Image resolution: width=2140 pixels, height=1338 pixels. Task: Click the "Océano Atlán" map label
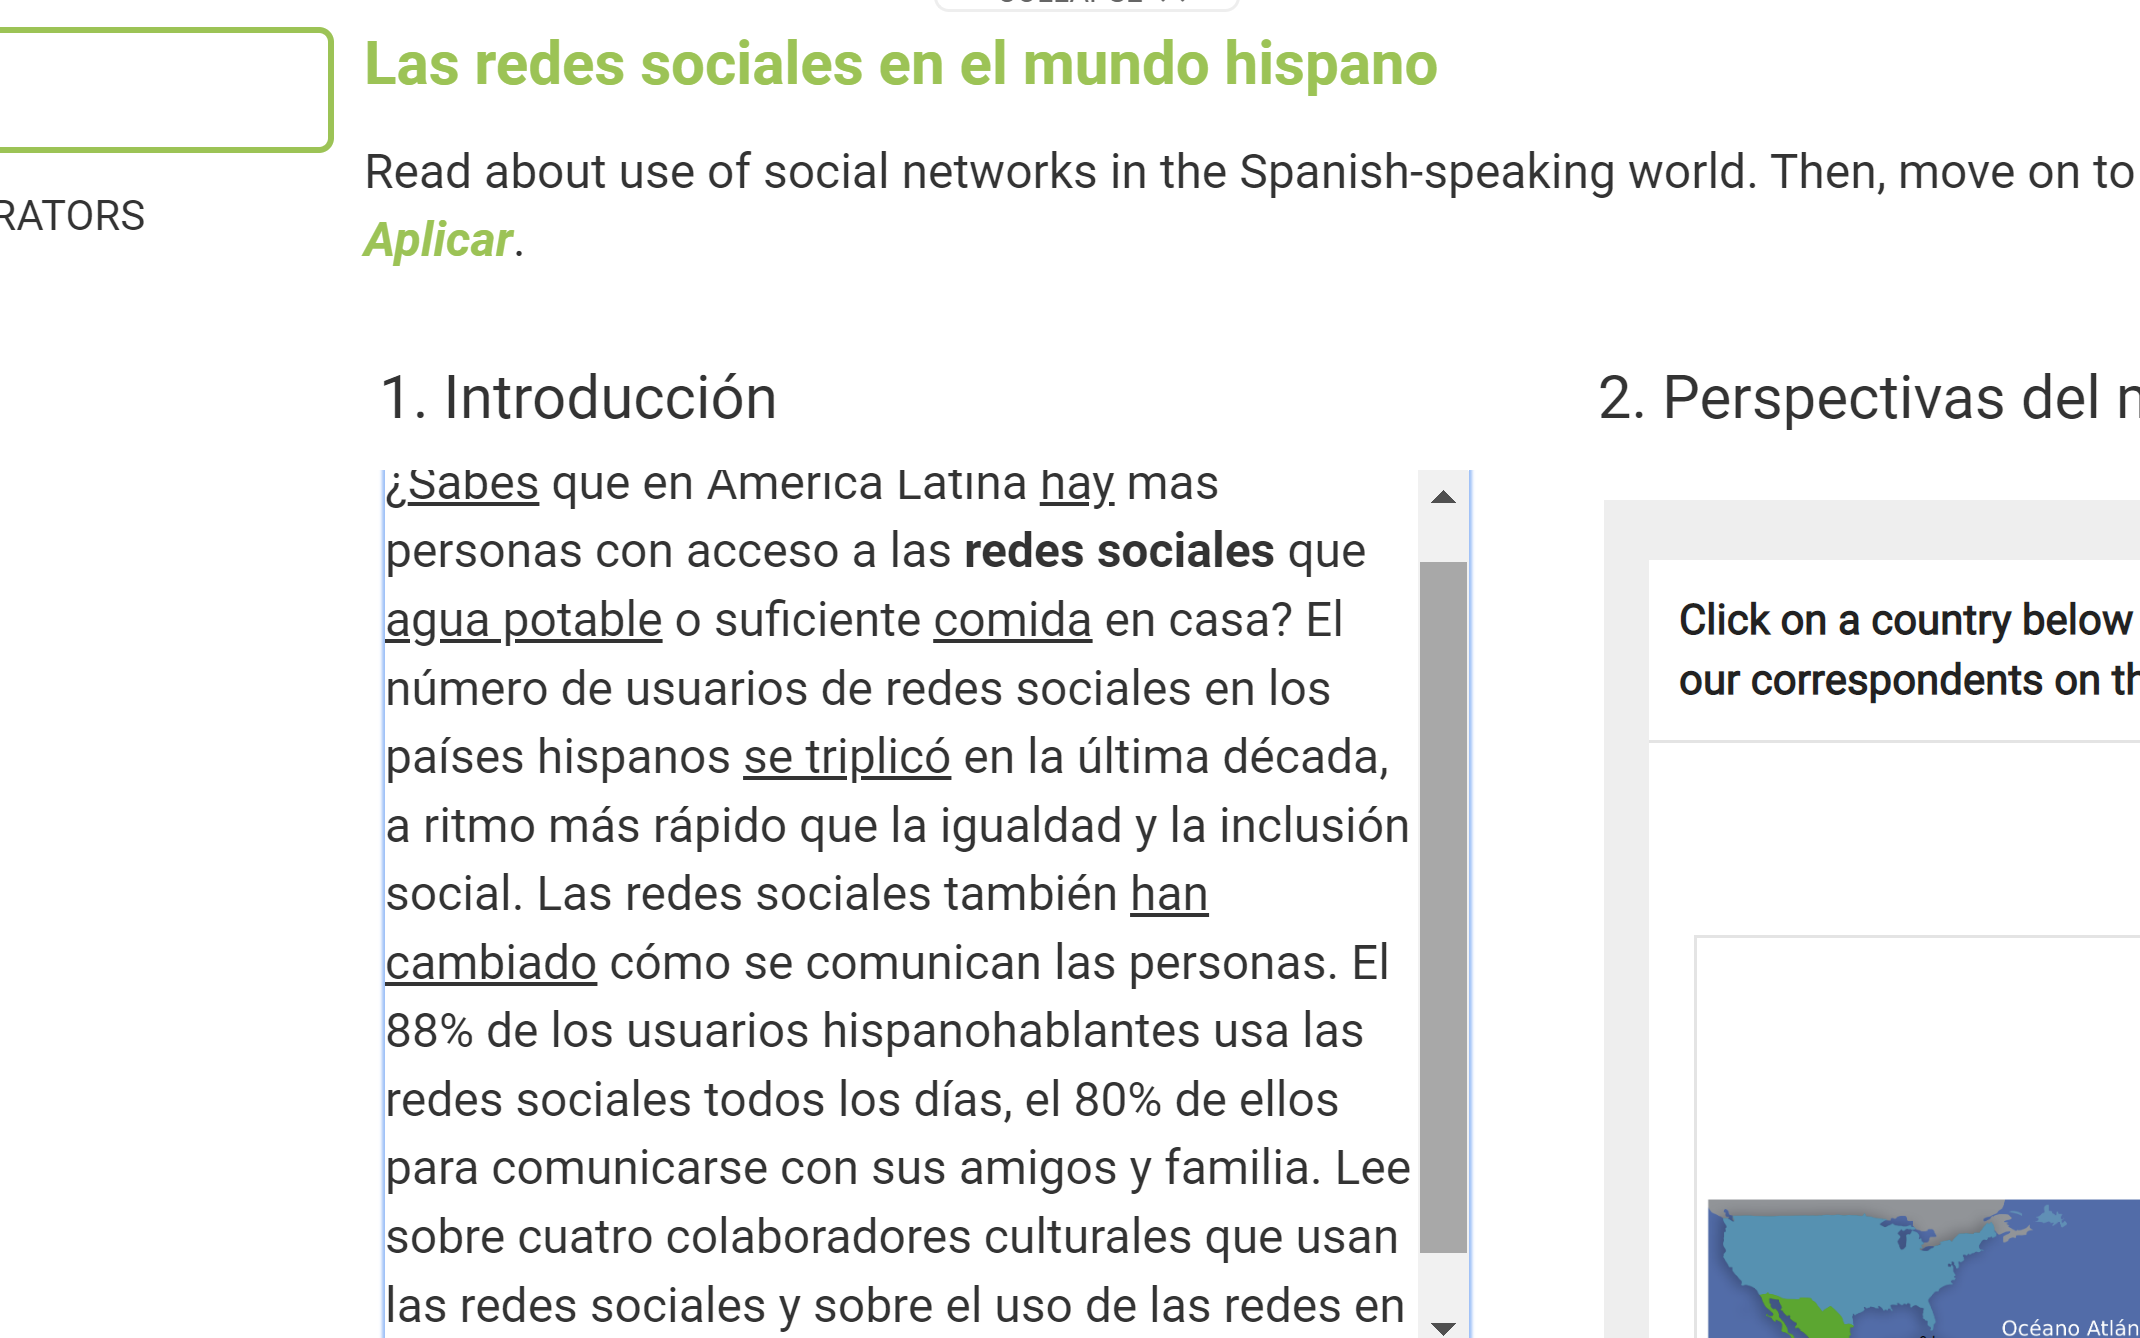click(2069, 1327)
